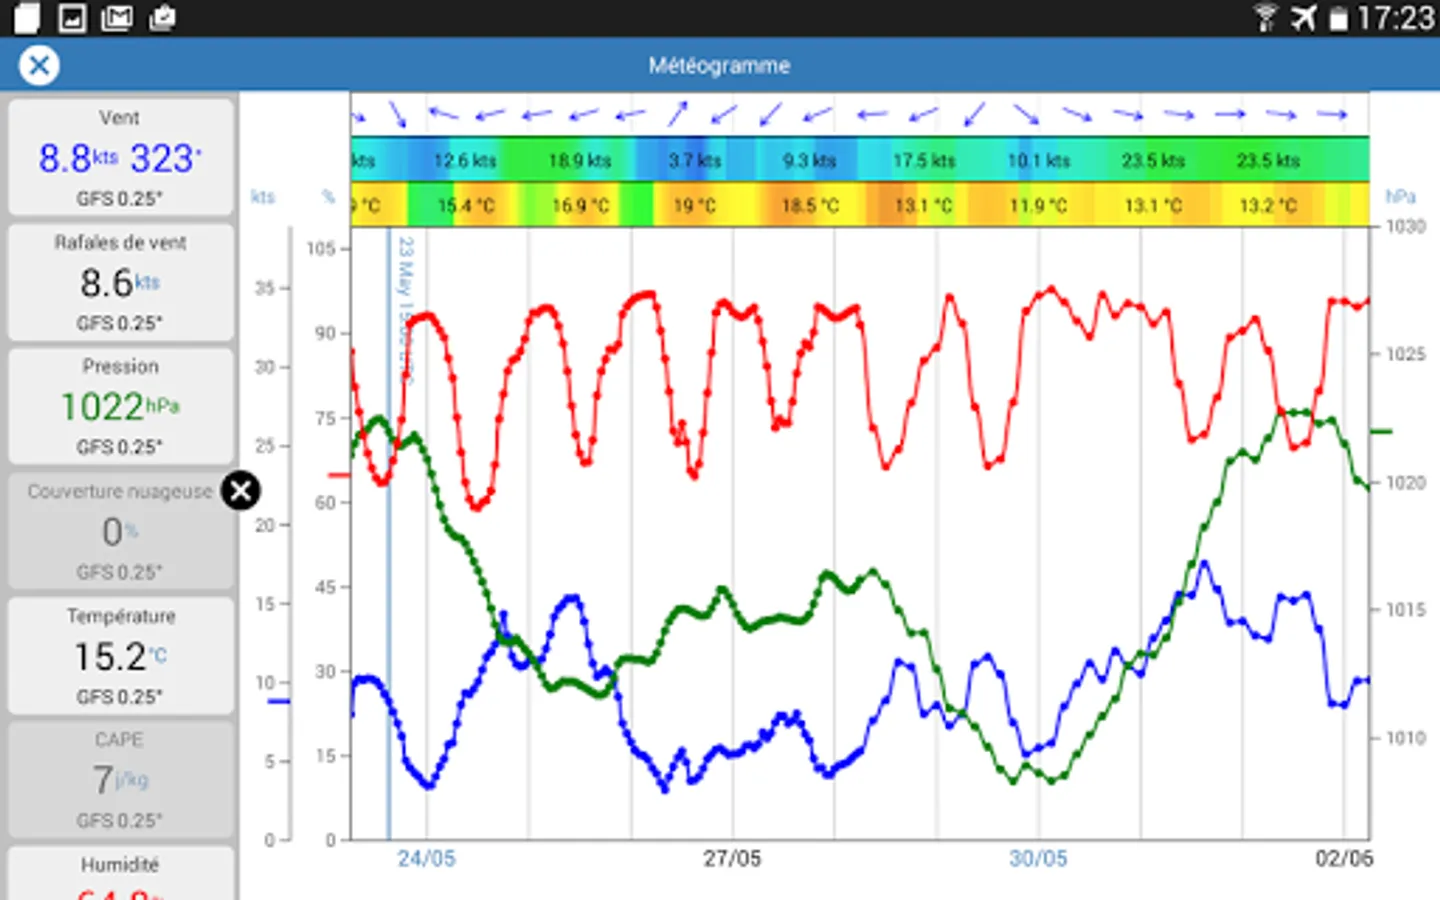This screenshot has height=900, width=1440.
Task: Select the 30/05 date label
Action: (1038, 859)
